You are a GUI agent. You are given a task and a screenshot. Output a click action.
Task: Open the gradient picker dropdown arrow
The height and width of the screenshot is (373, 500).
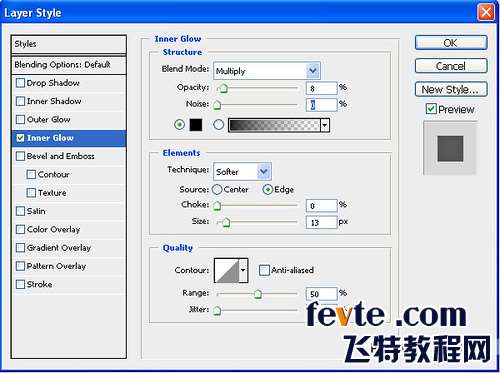tap(324, 125)
